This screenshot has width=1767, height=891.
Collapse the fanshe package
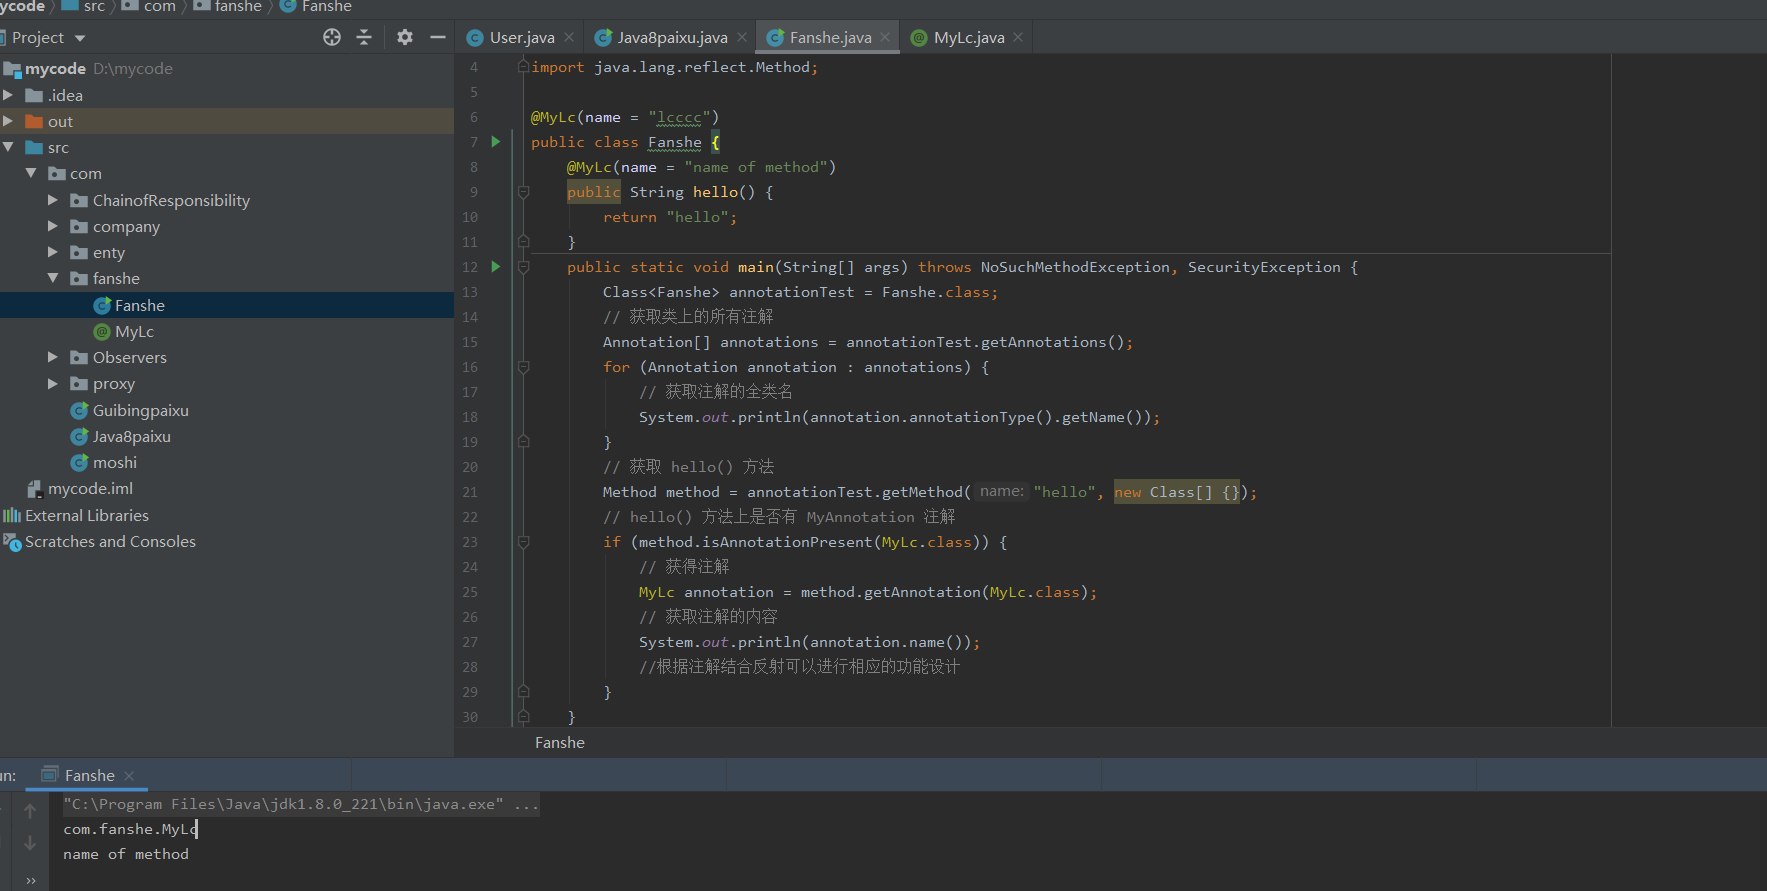pos(53,278)
